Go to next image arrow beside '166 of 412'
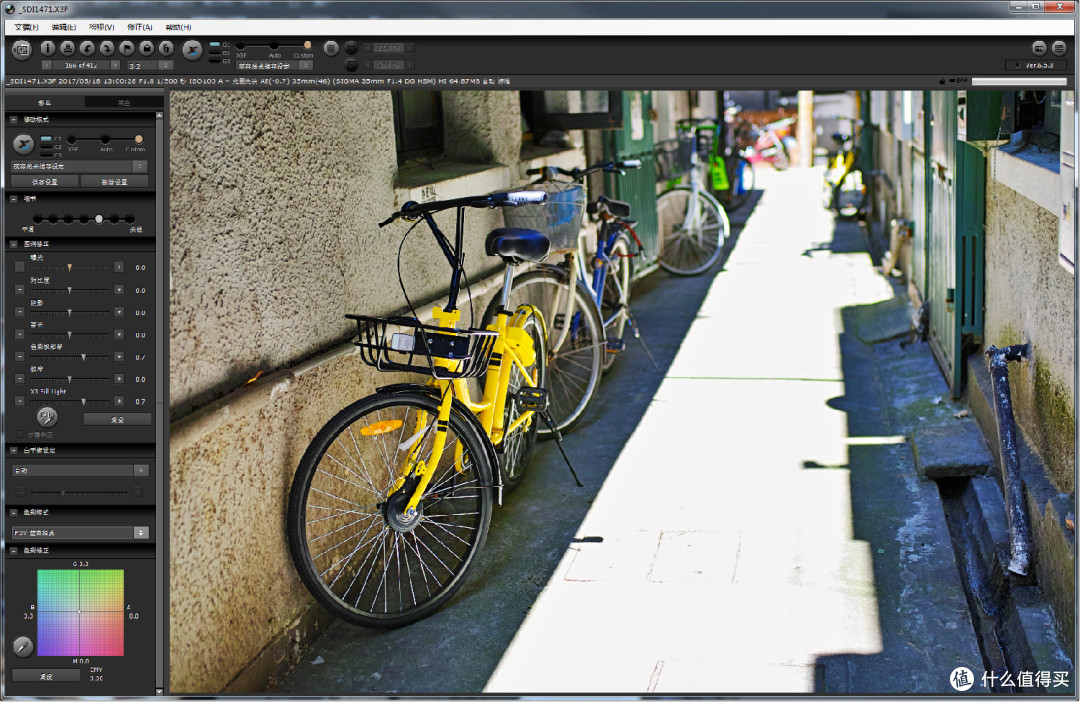Screen dimensions: 1080x702 pyautogui.click(x=115, y=65)
